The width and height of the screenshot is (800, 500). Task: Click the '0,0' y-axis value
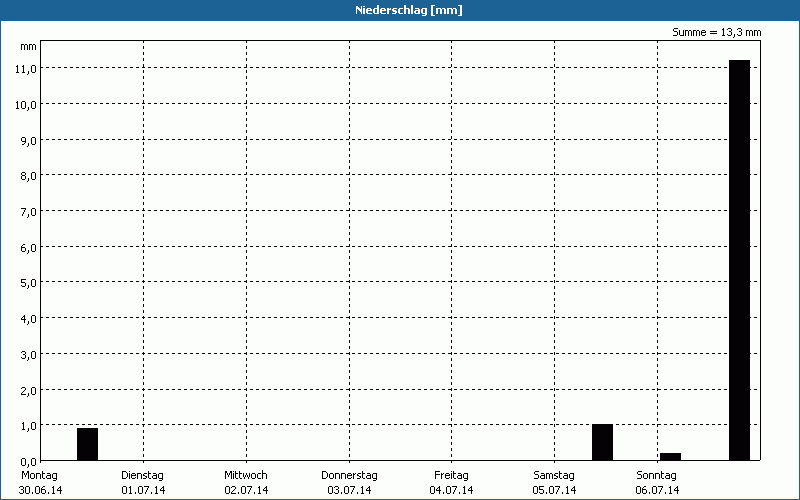pyautogui.click(x=28, y=461)
